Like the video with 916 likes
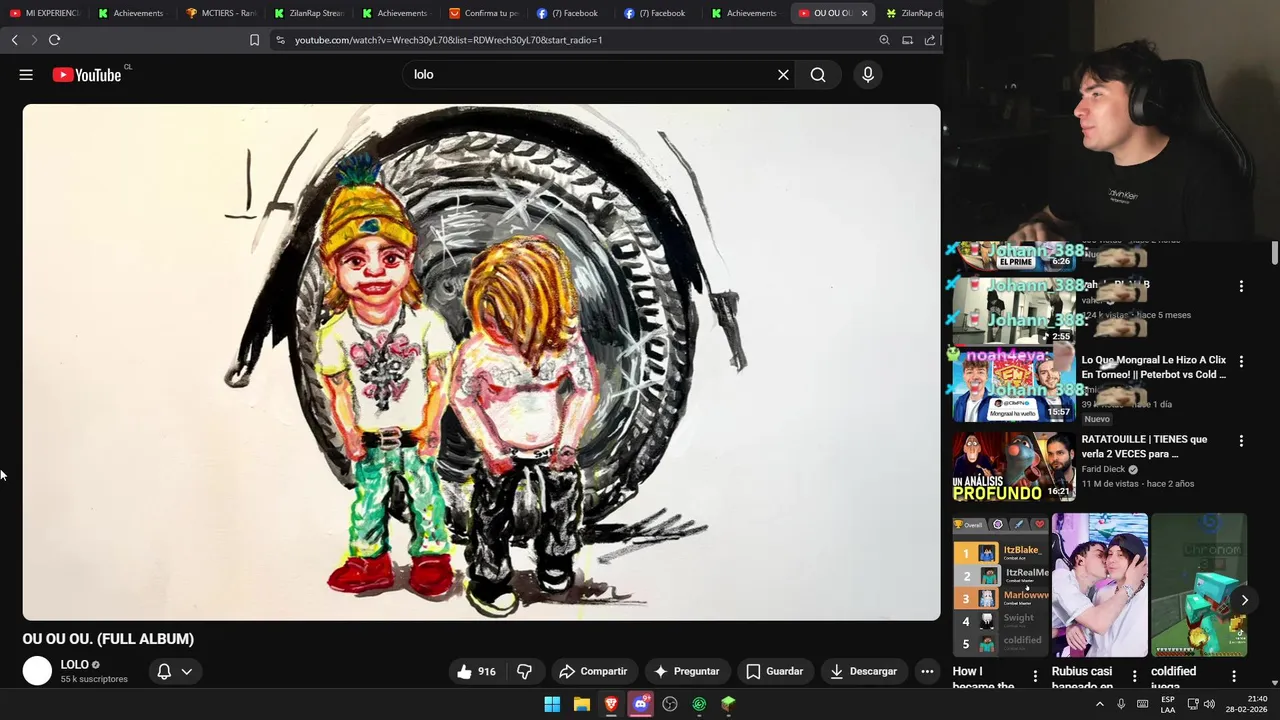Screen dimensions: 1280x720 (477, 671)
